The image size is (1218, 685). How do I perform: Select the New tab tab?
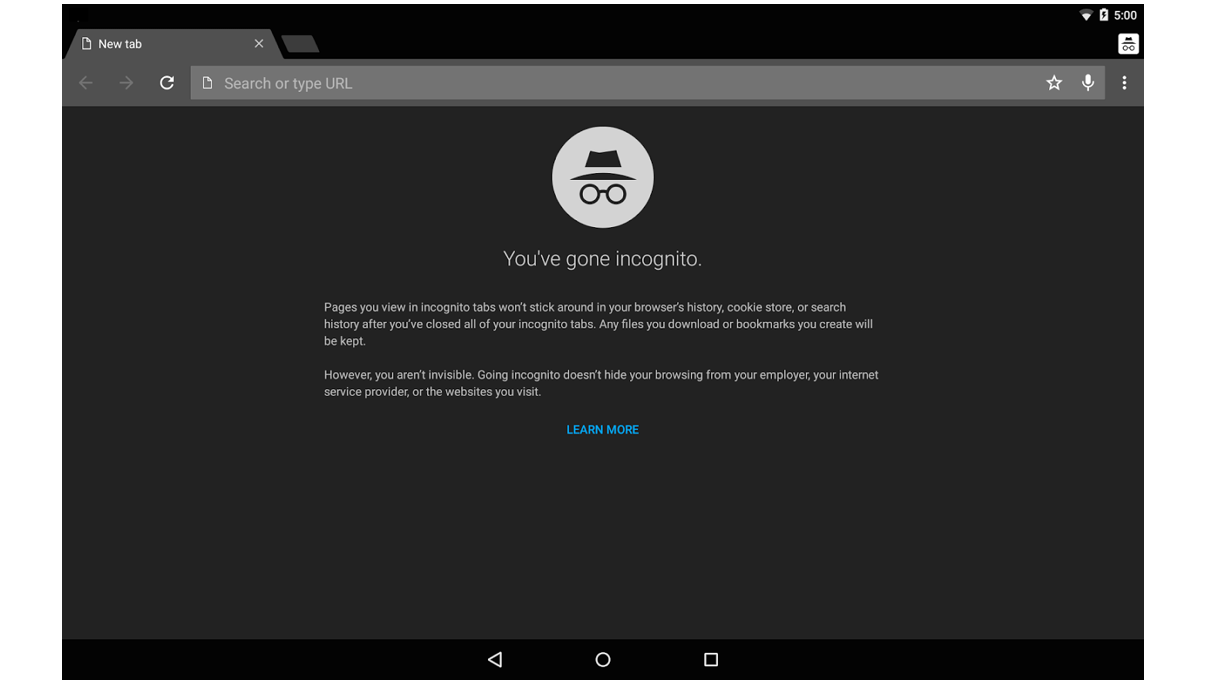(x=160, y=43)
